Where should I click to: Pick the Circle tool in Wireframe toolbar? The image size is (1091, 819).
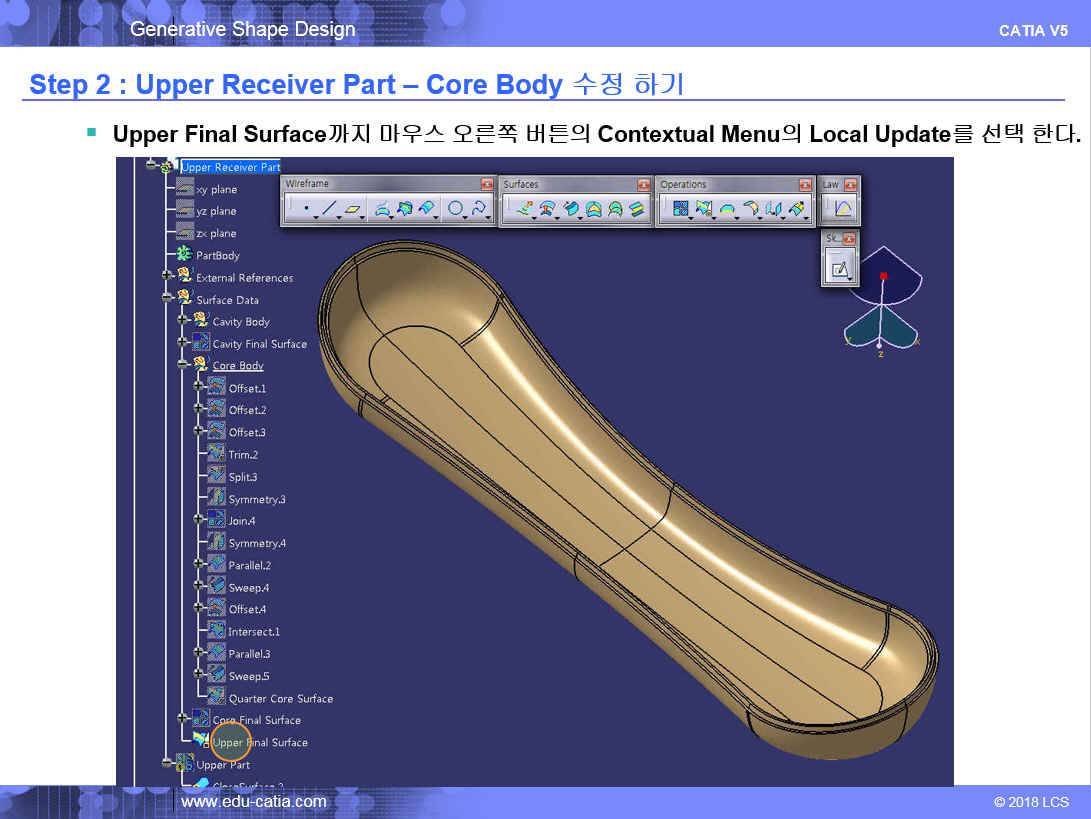455,209
